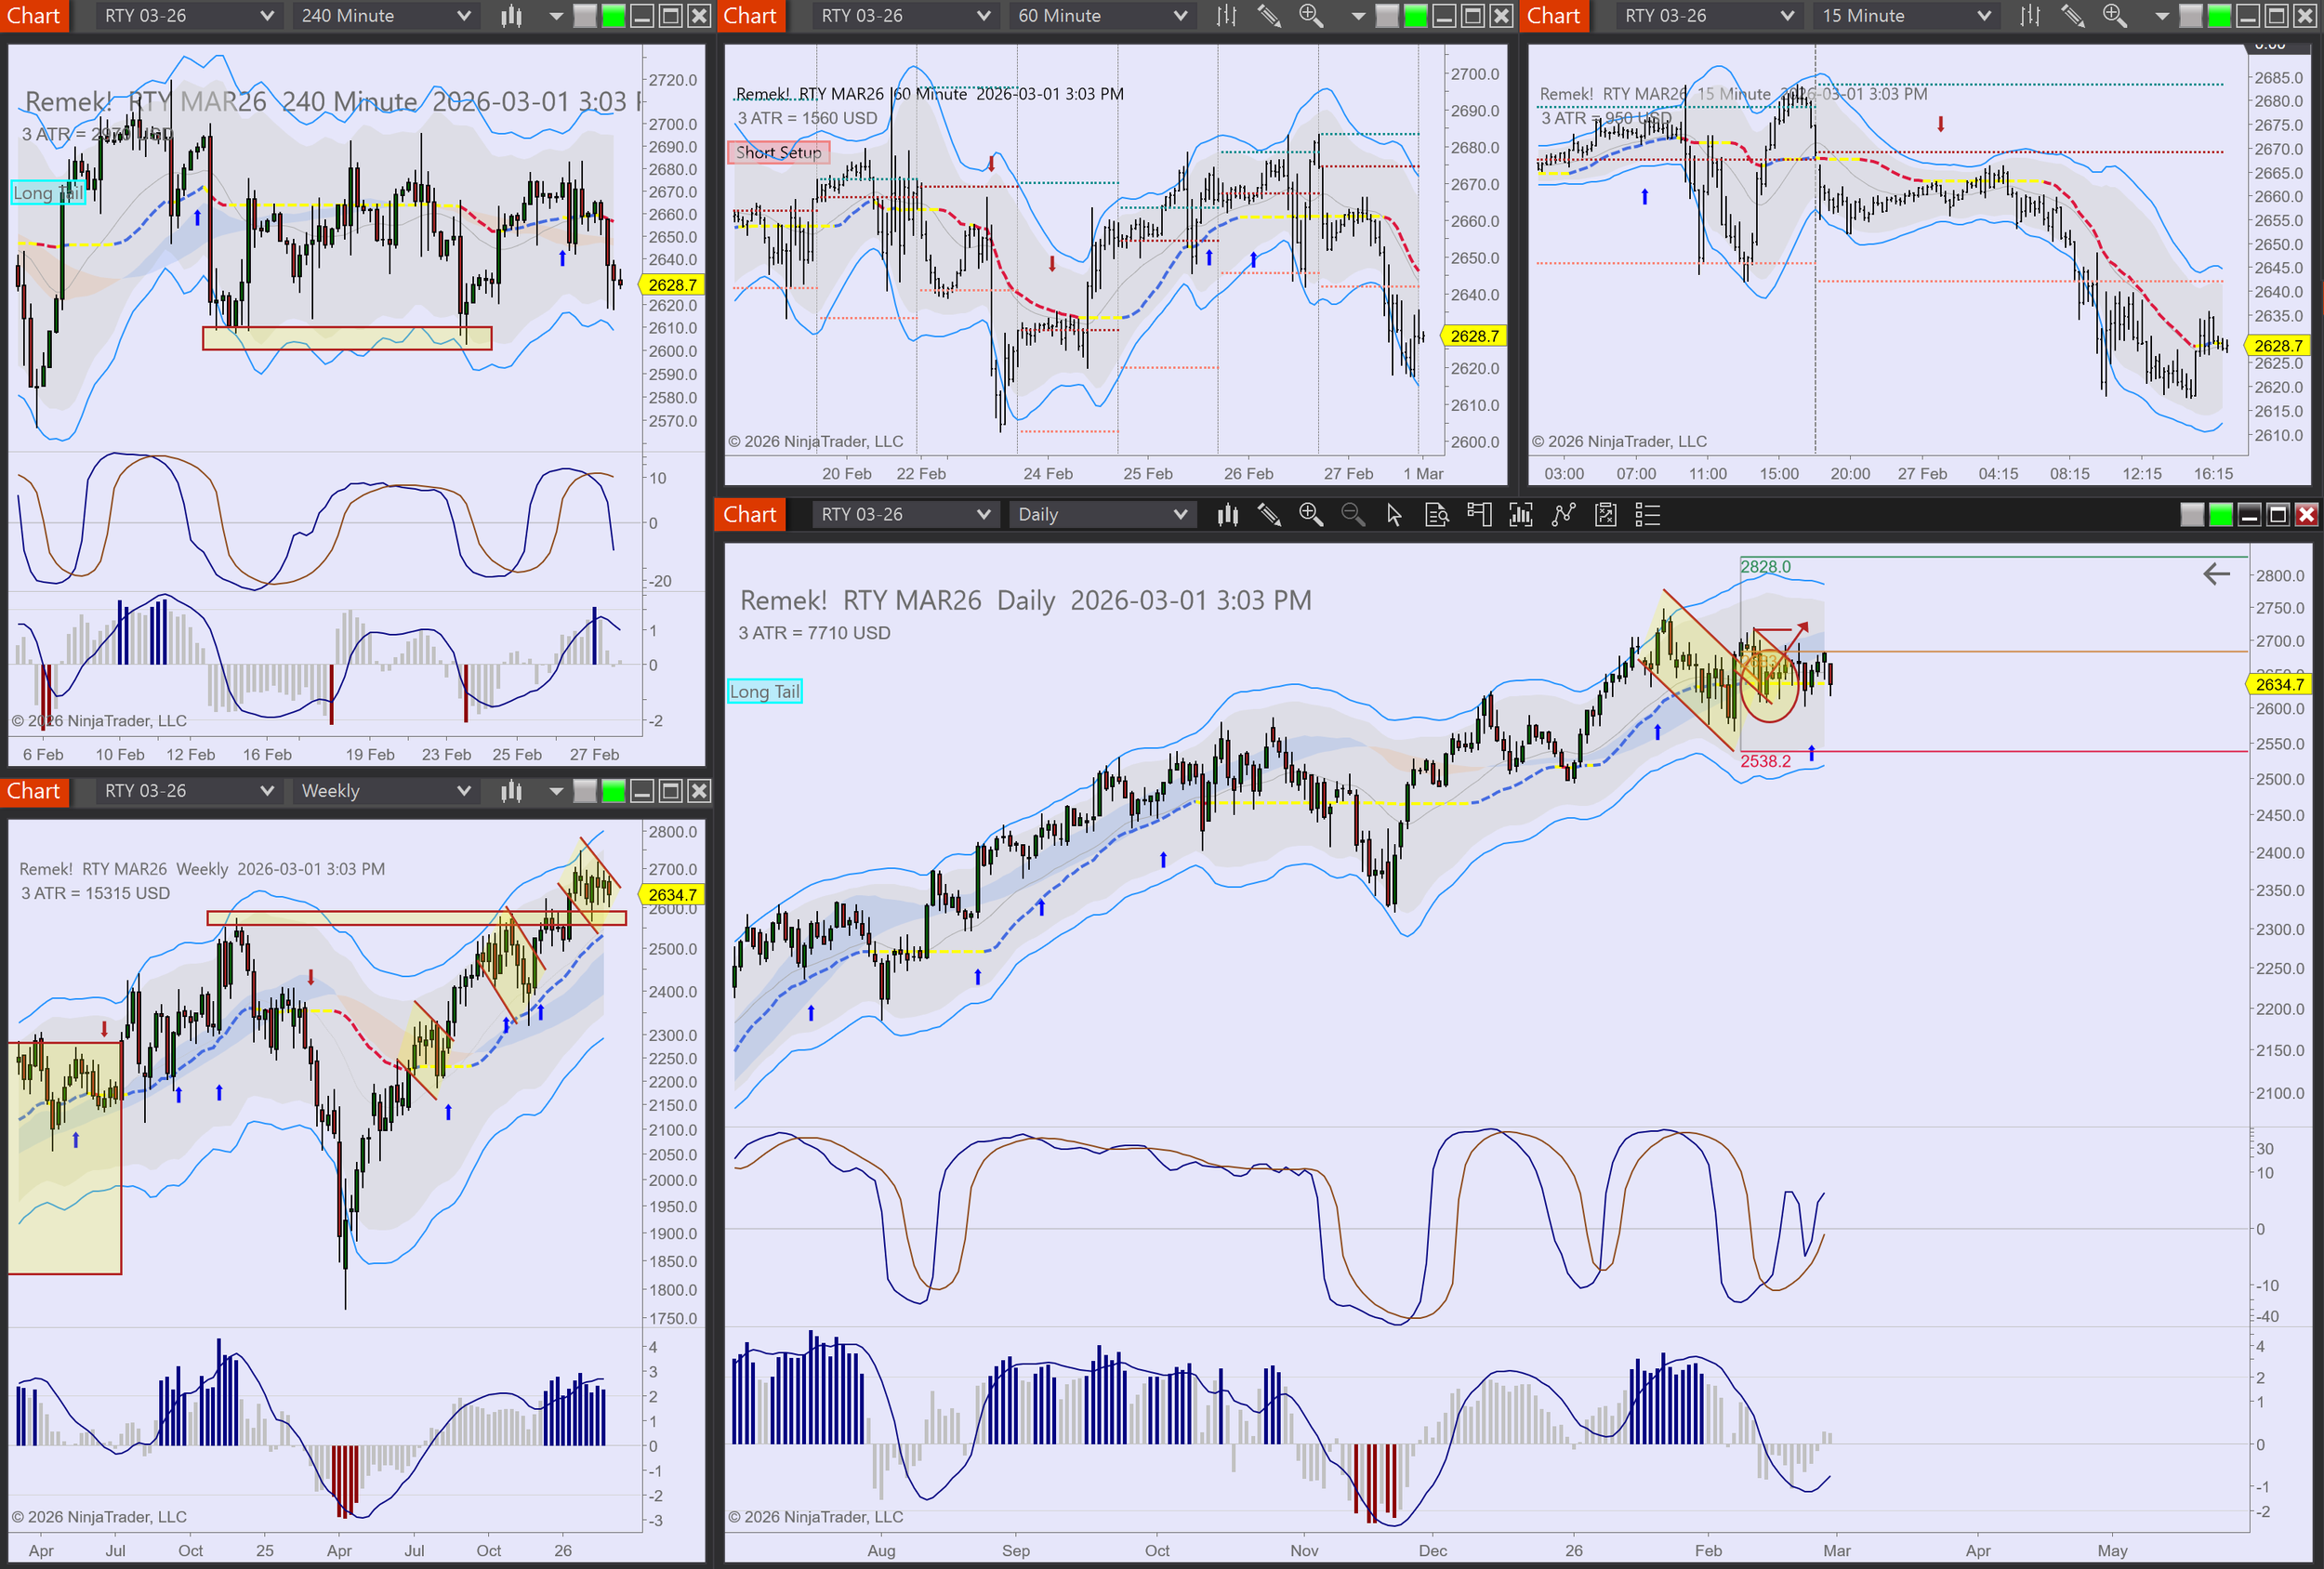2324x1569 pixels.
Task: Expand the toolbar overflow arrow in 60 Minute chart
Action: tap(1357, 16)
